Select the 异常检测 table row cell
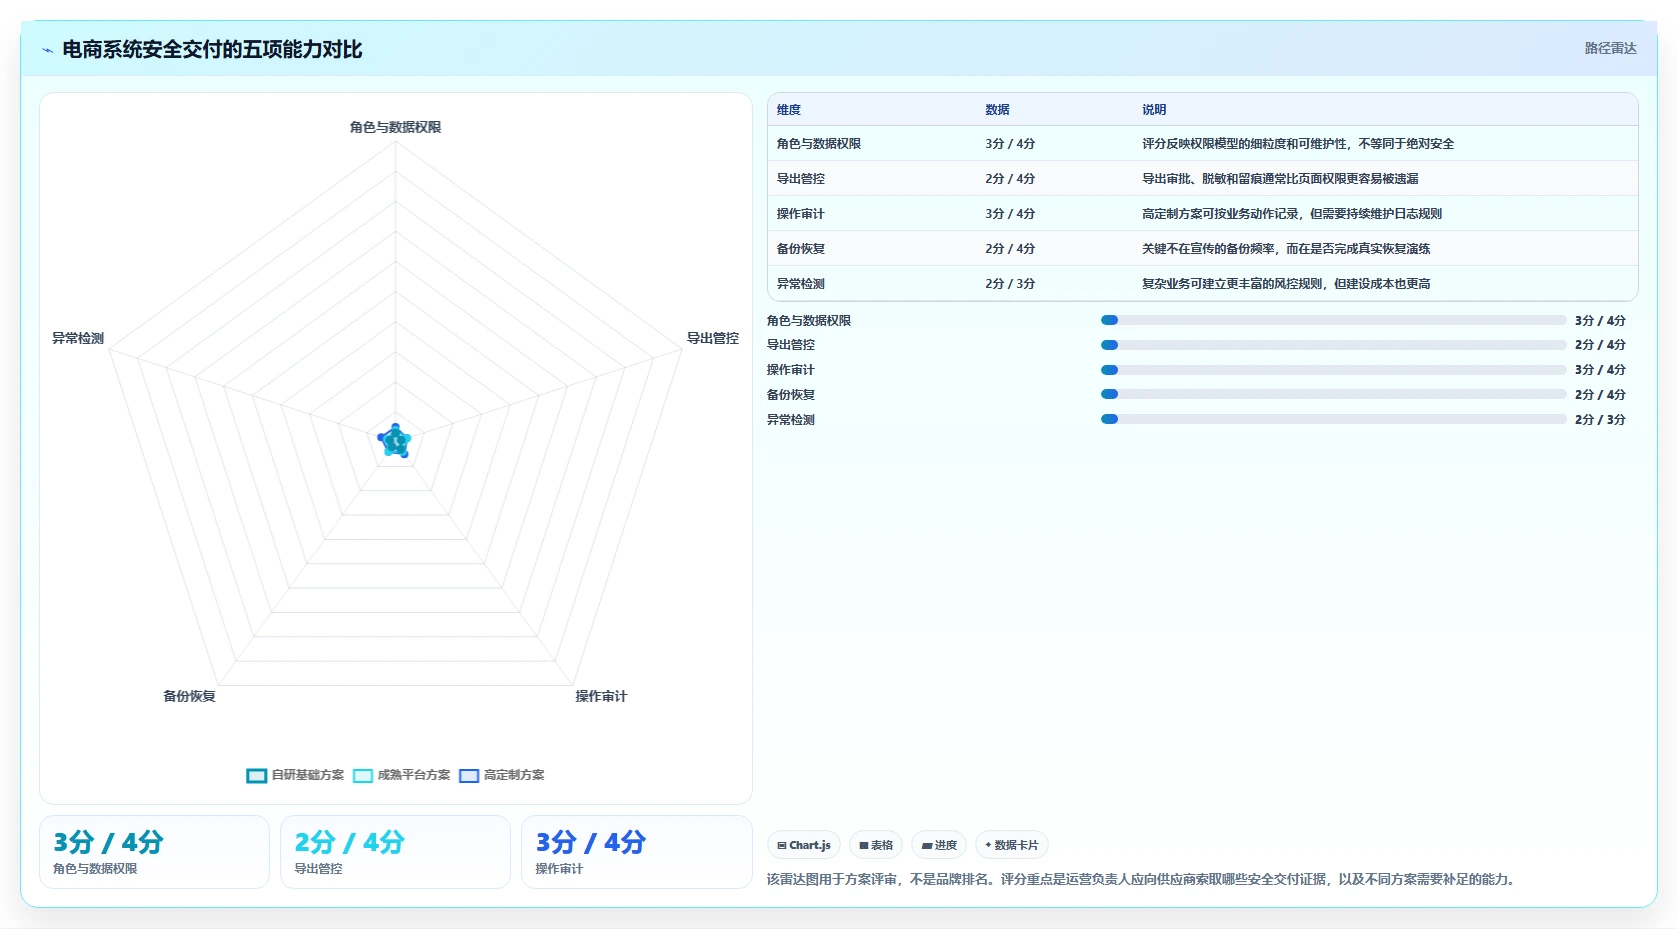This screenshot has width=1678, height=929. pos(801,284)
